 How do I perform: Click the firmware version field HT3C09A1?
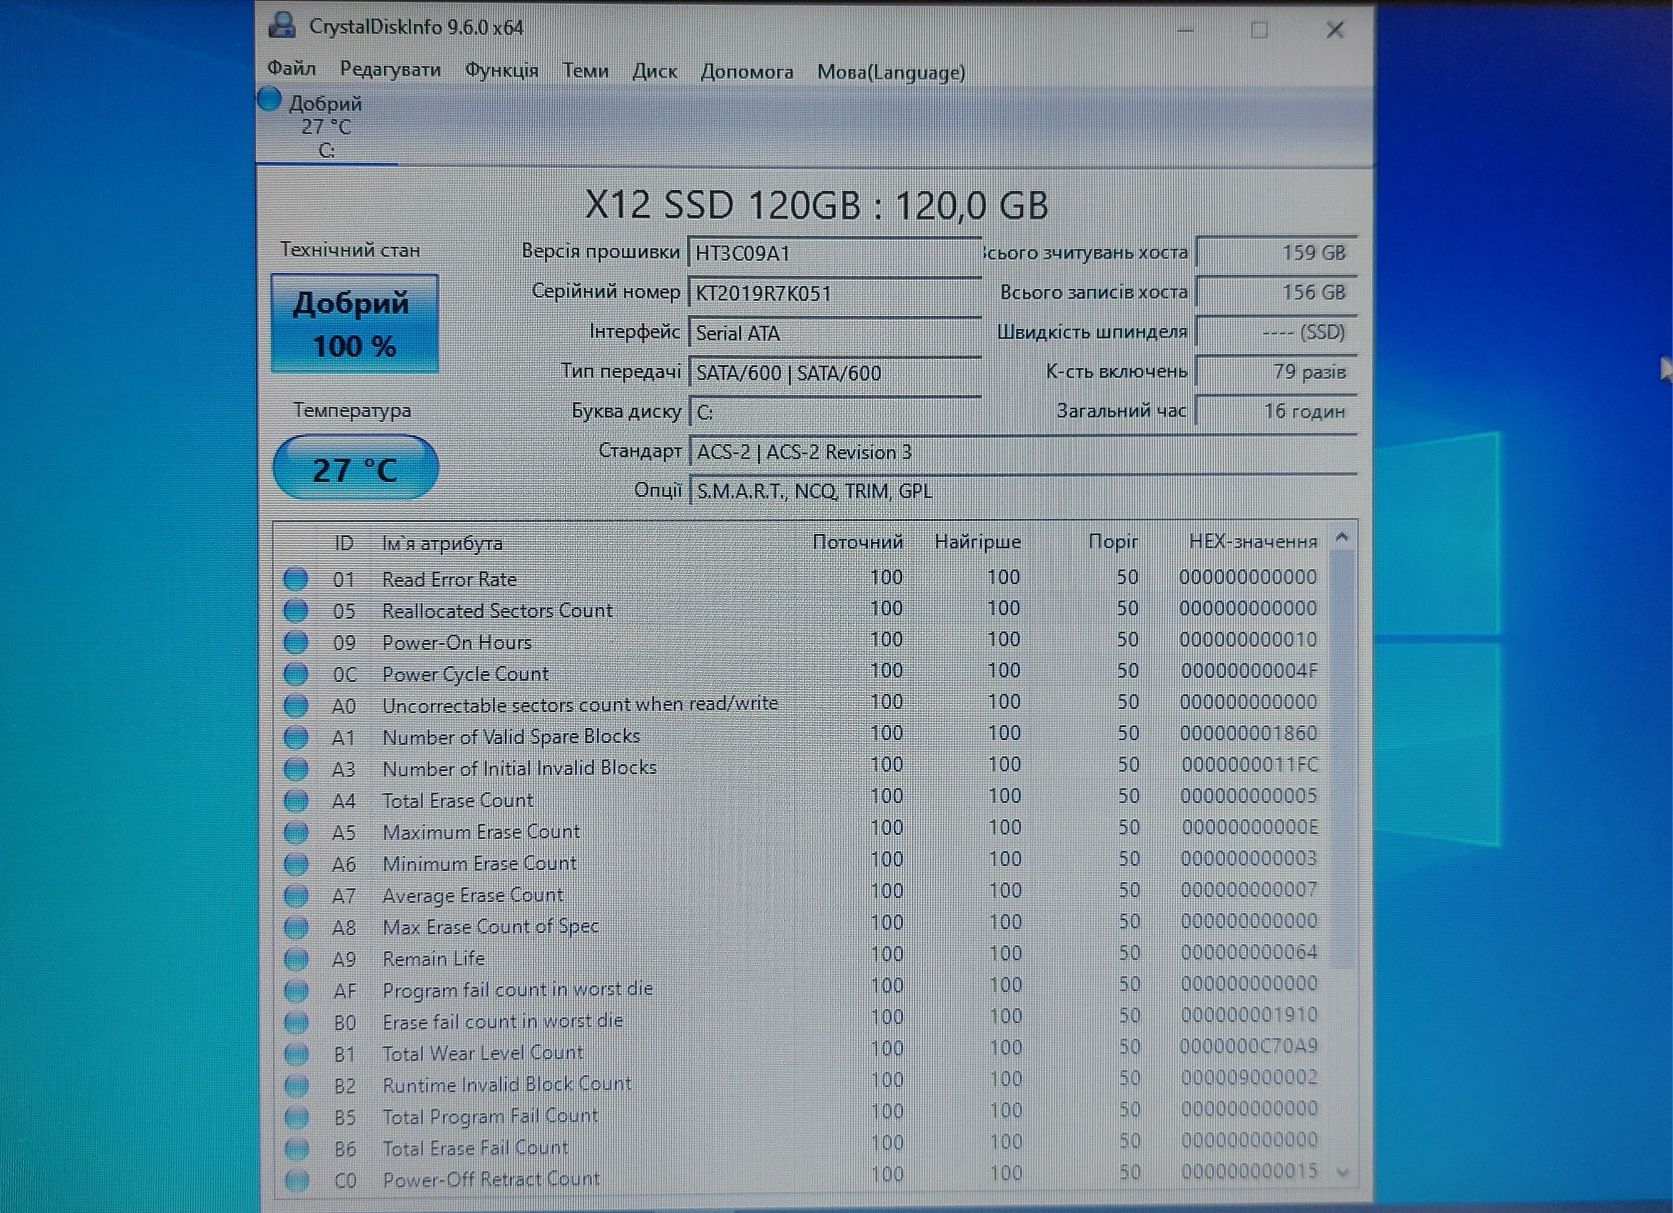835,253
